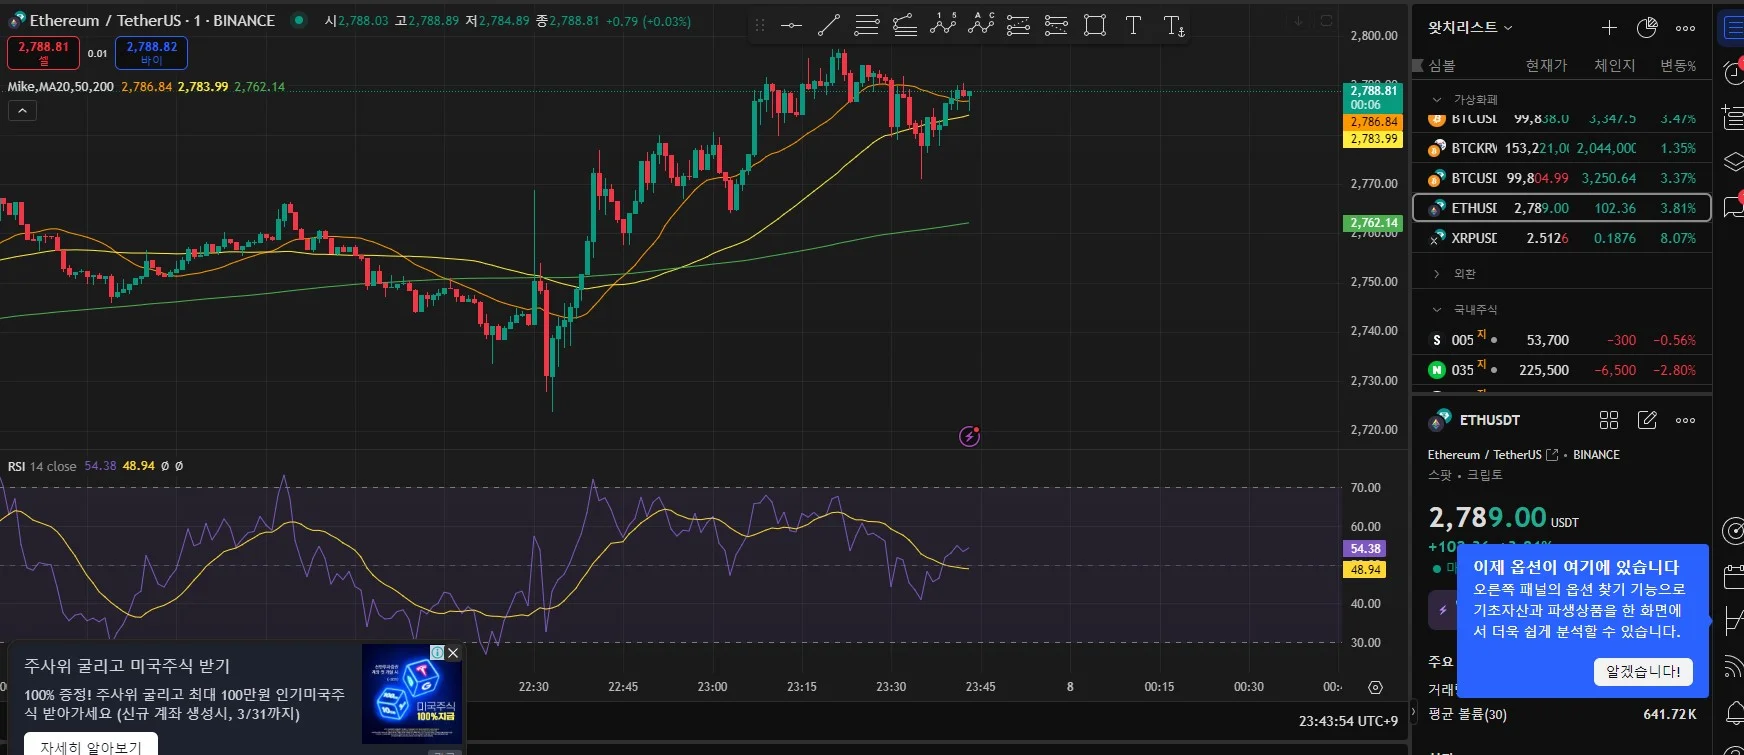Select the pitchfork drawing tool
1744x755 pixels.
click(x=905, y=25)
